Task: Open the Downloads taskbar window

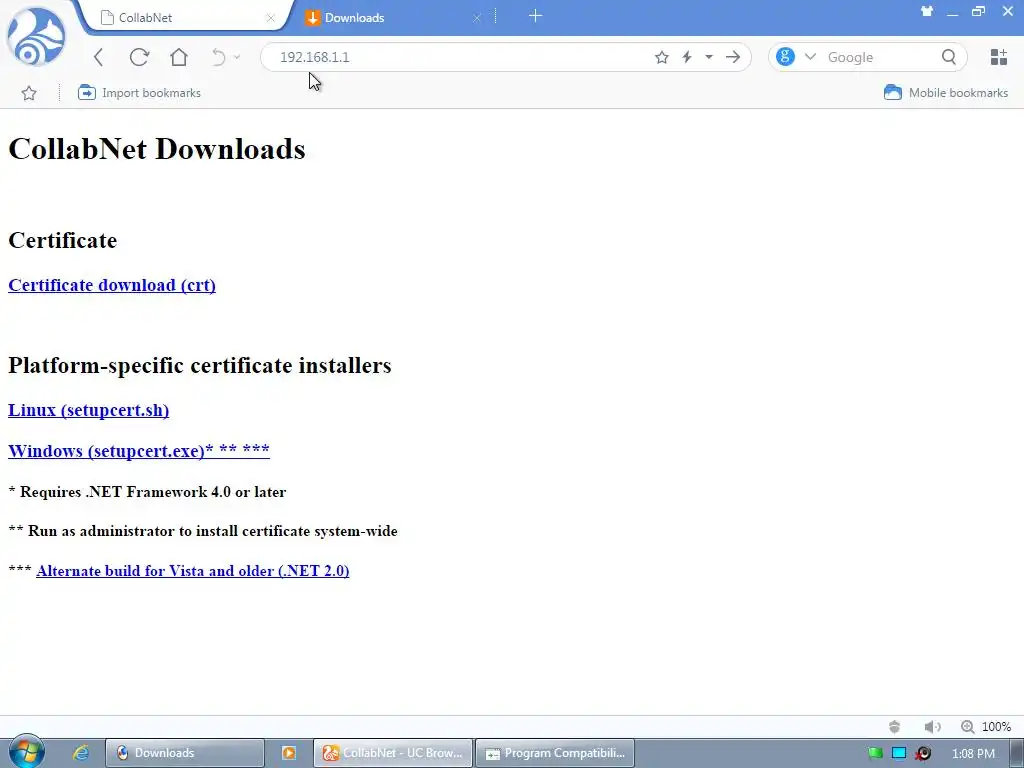Action: tap(185, 753)
